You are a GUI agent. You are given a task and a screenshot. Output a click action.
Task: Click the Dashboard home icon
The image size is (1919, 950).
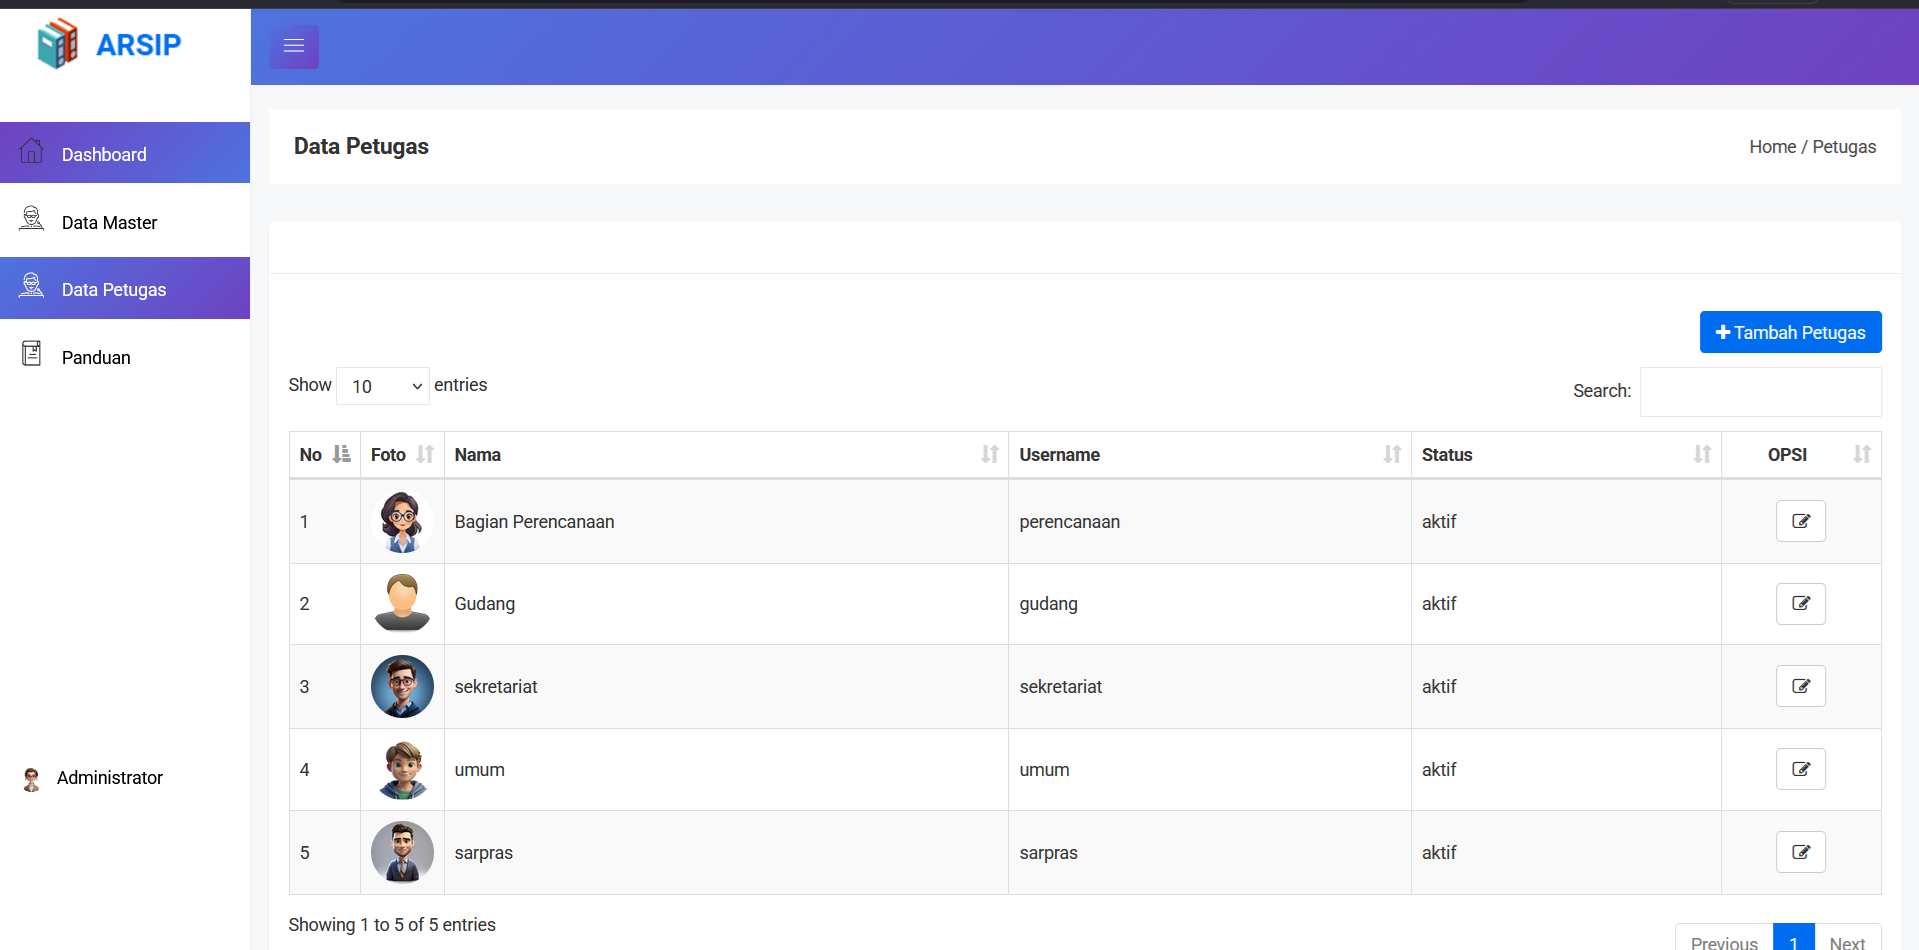tap(32, 151)
